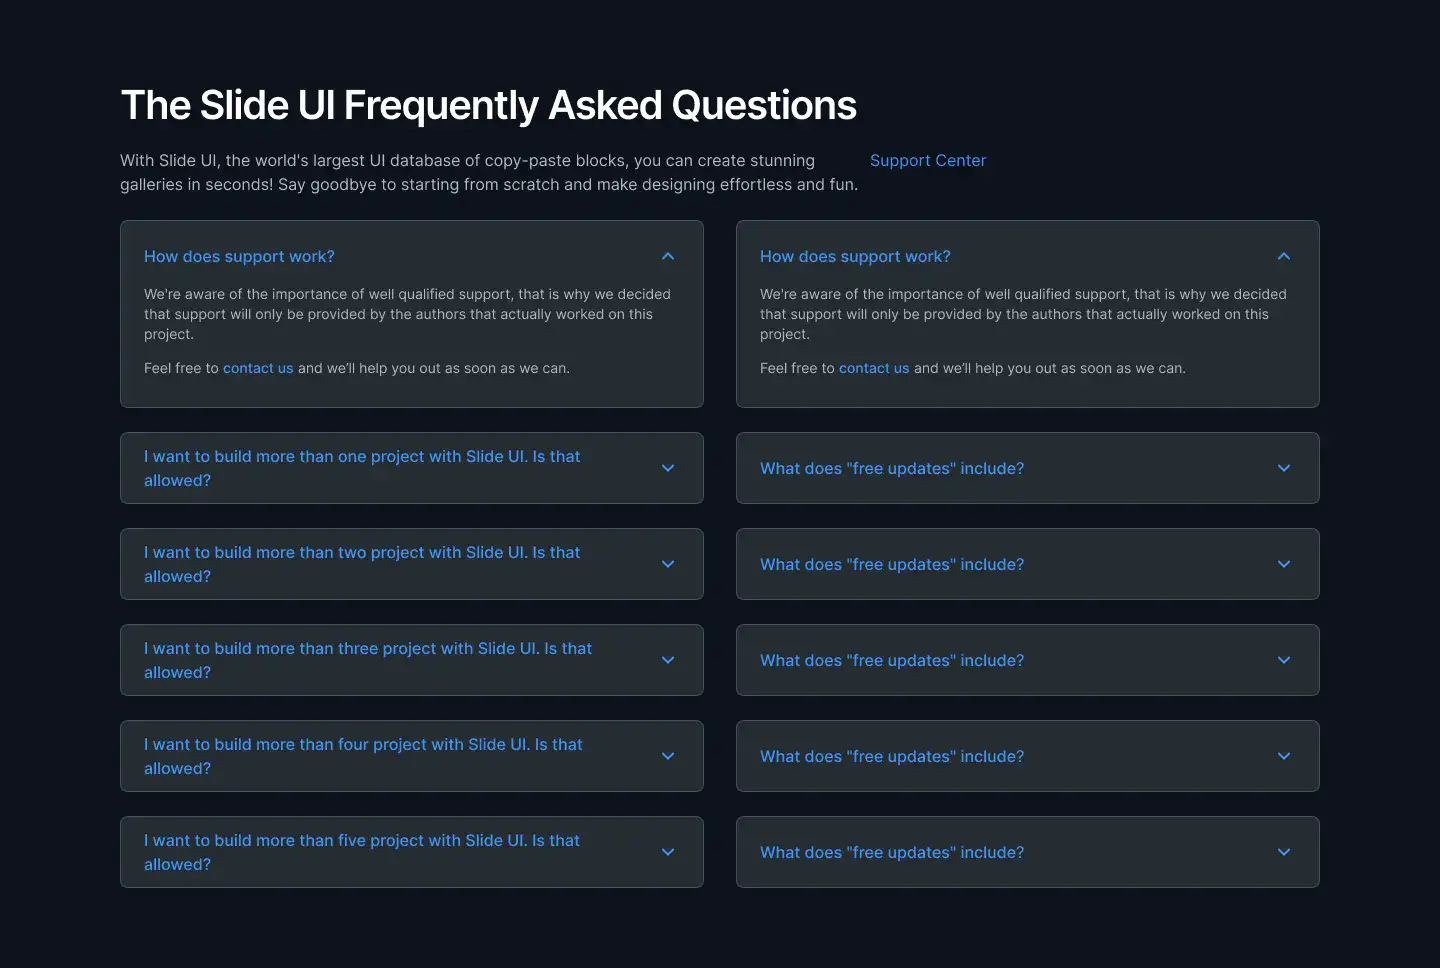Screen dimensions: 1440x968
Task: Toggle the right "How does support work?" heading
Action: 855,256
